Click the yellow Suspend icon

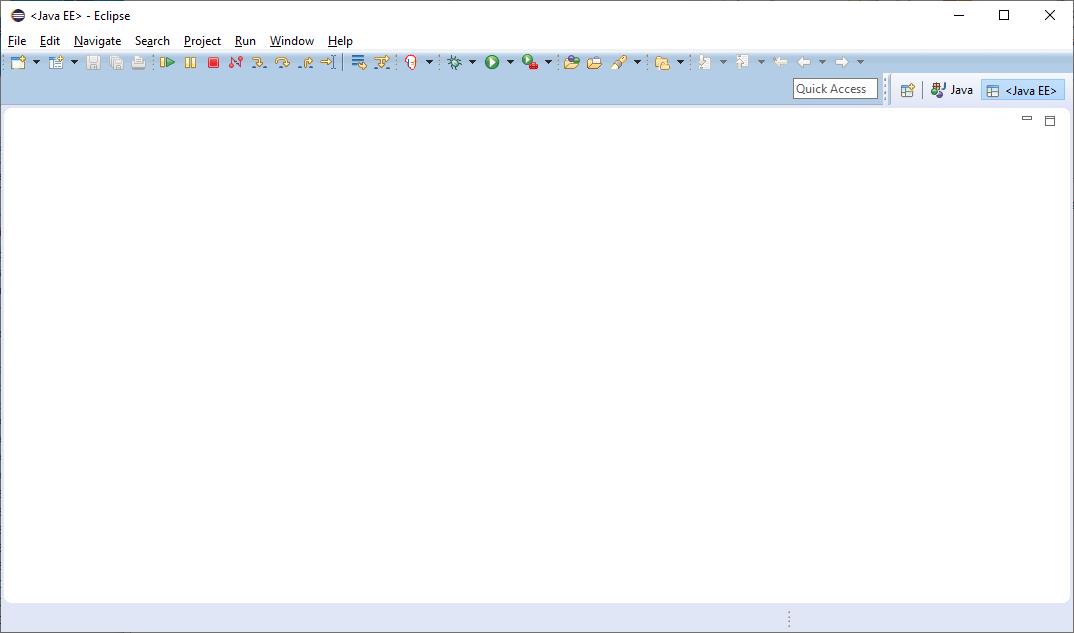coord(190,62)
